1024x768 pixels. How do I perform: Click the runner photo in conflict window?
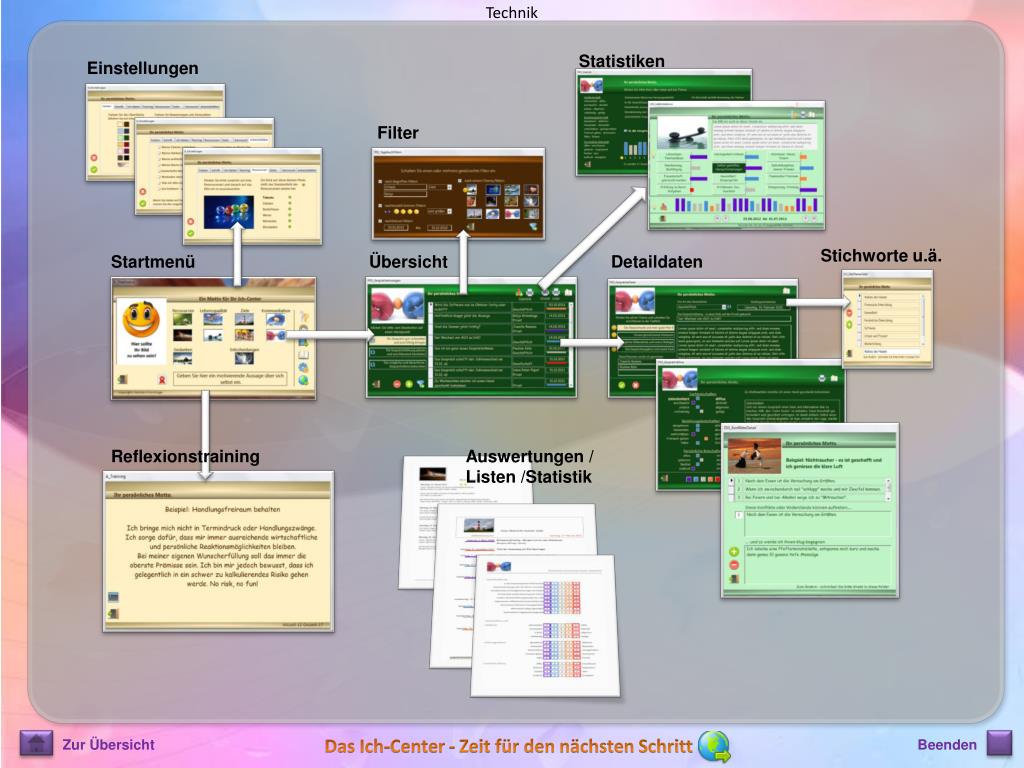754,455
